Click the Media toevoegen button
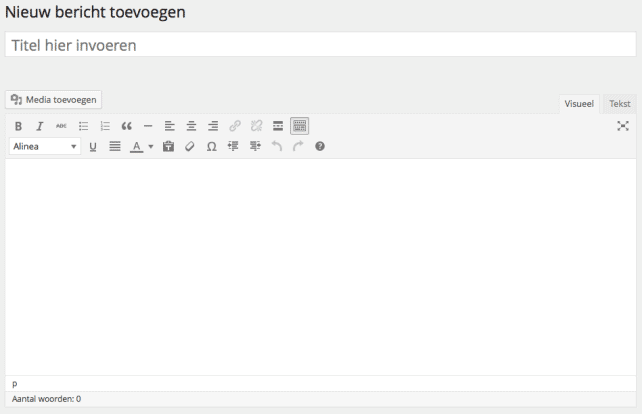The height and width of the screenshot is (414, 642). (x=54, y=100)
